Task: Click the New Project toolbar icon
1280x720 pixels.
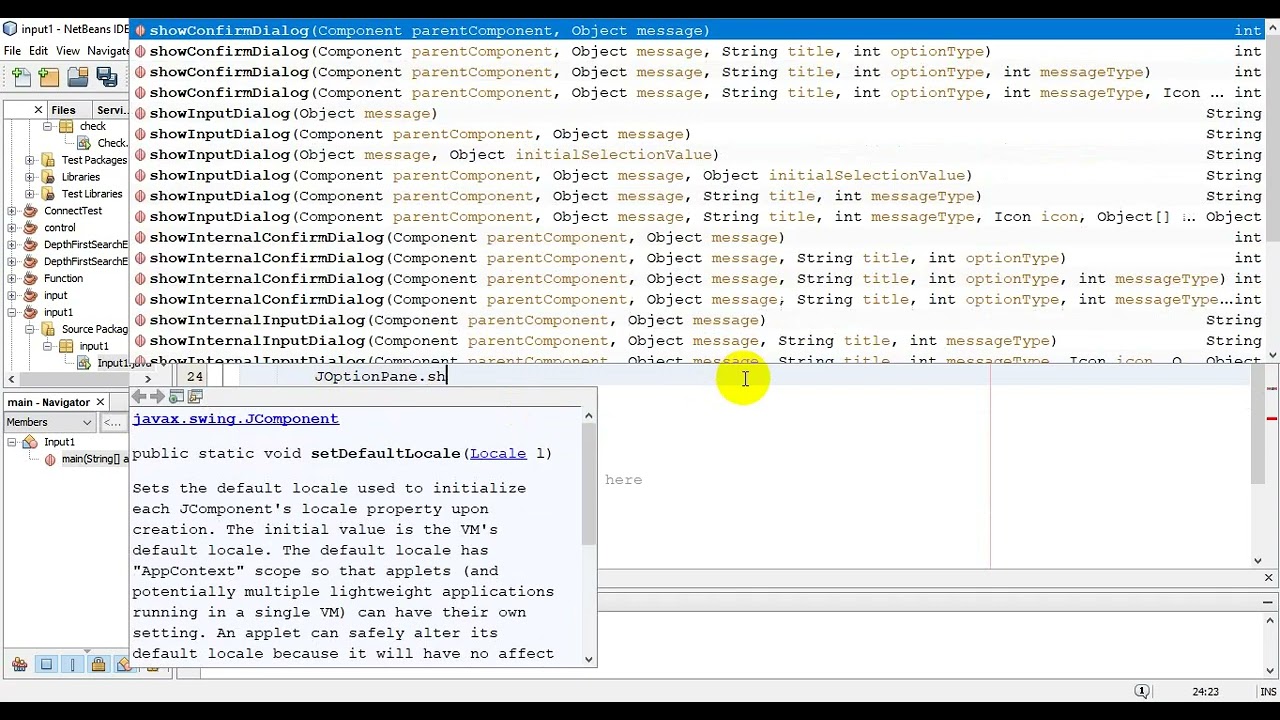Action: tap(49, 76)
